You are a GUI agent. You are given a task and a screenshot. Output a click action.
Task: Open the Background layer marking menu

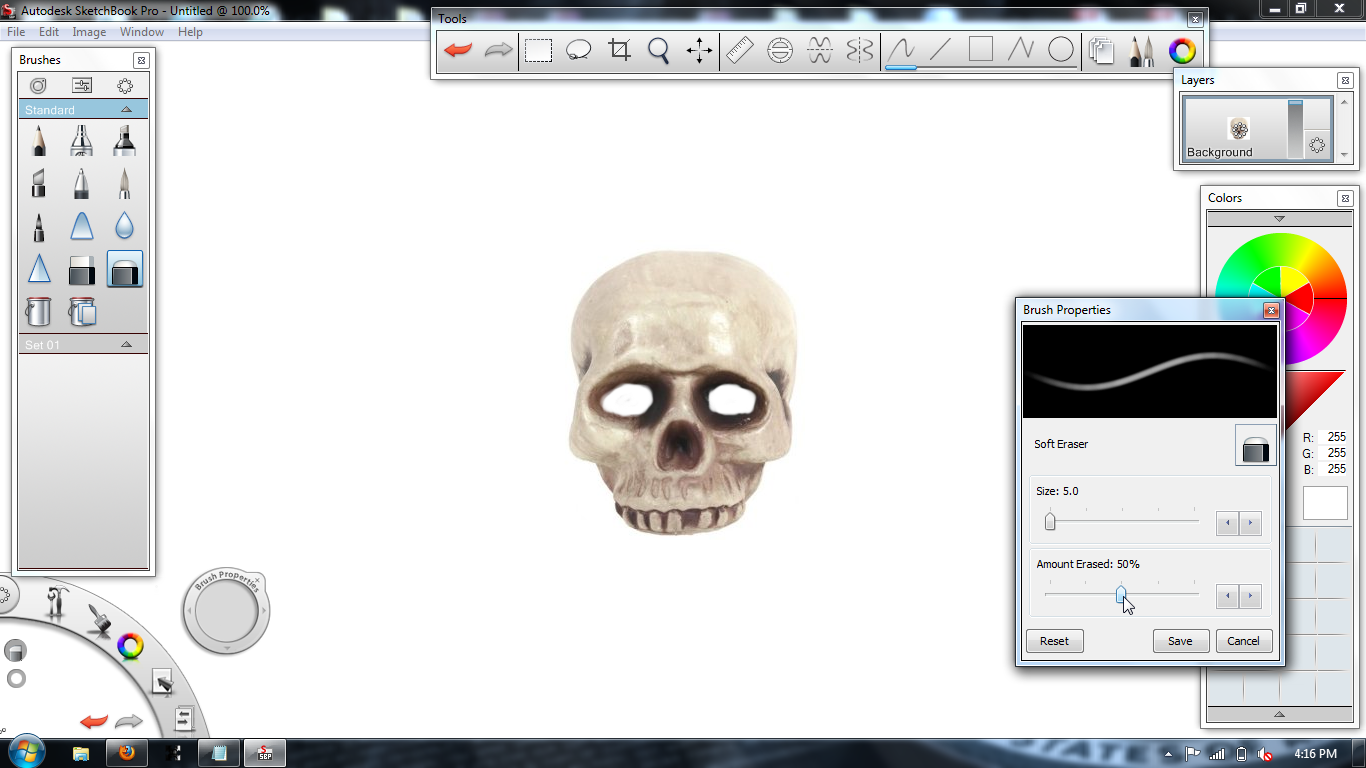(1317, 145)
